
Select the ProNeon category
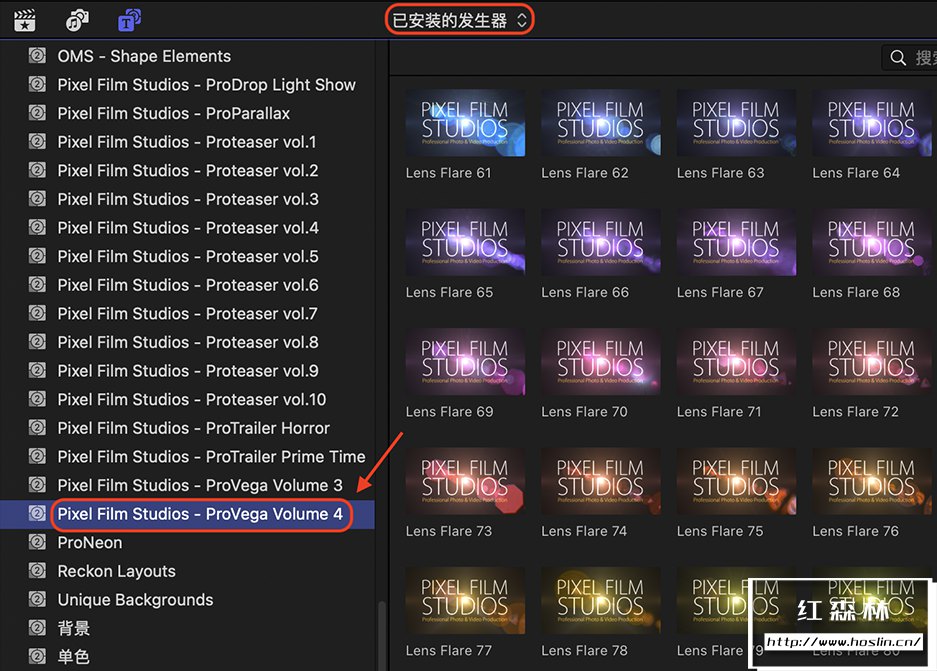tap(90, 543)
